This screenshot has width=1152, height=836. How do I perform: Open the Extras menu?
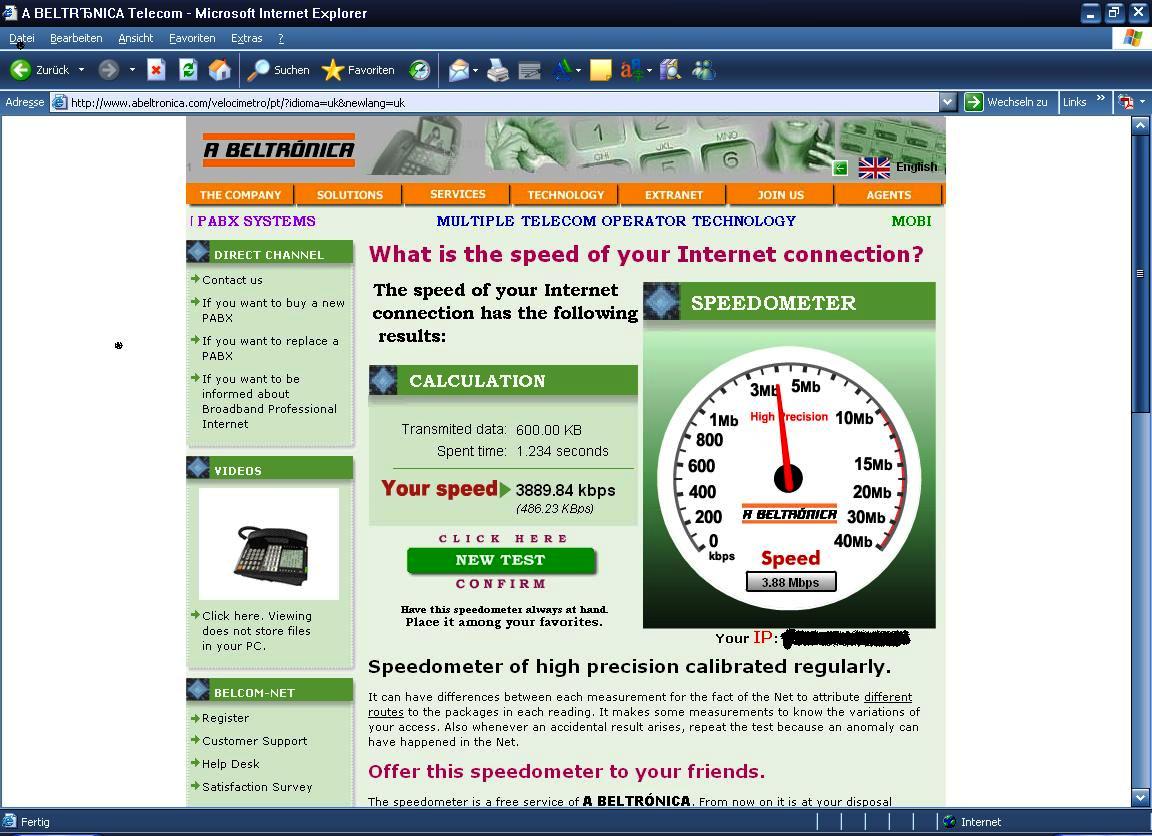[246, 38]
